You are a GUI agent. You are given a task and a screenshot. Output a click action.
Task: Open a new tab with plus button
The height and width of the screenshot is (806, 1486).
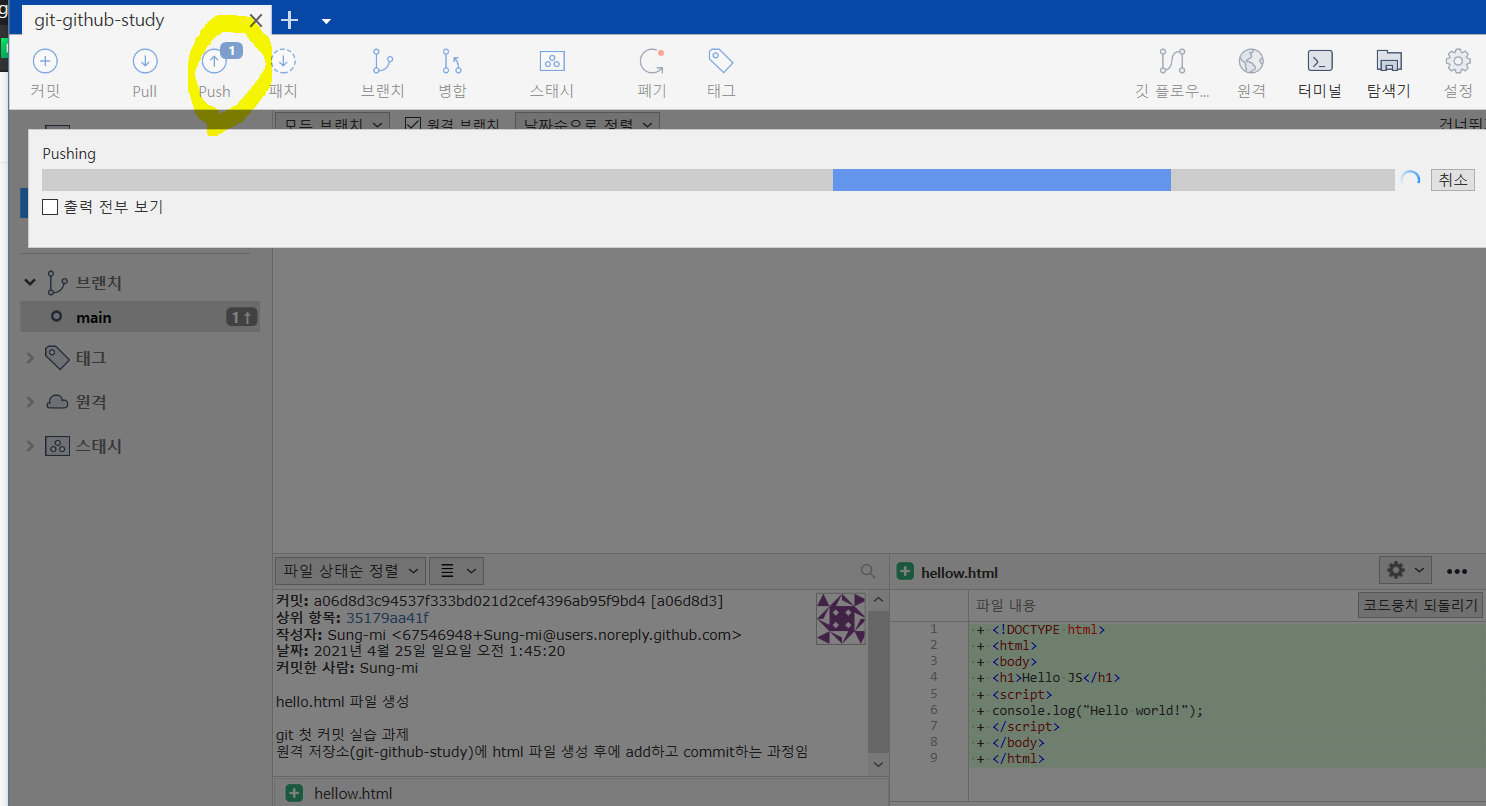tap(290, 20)
